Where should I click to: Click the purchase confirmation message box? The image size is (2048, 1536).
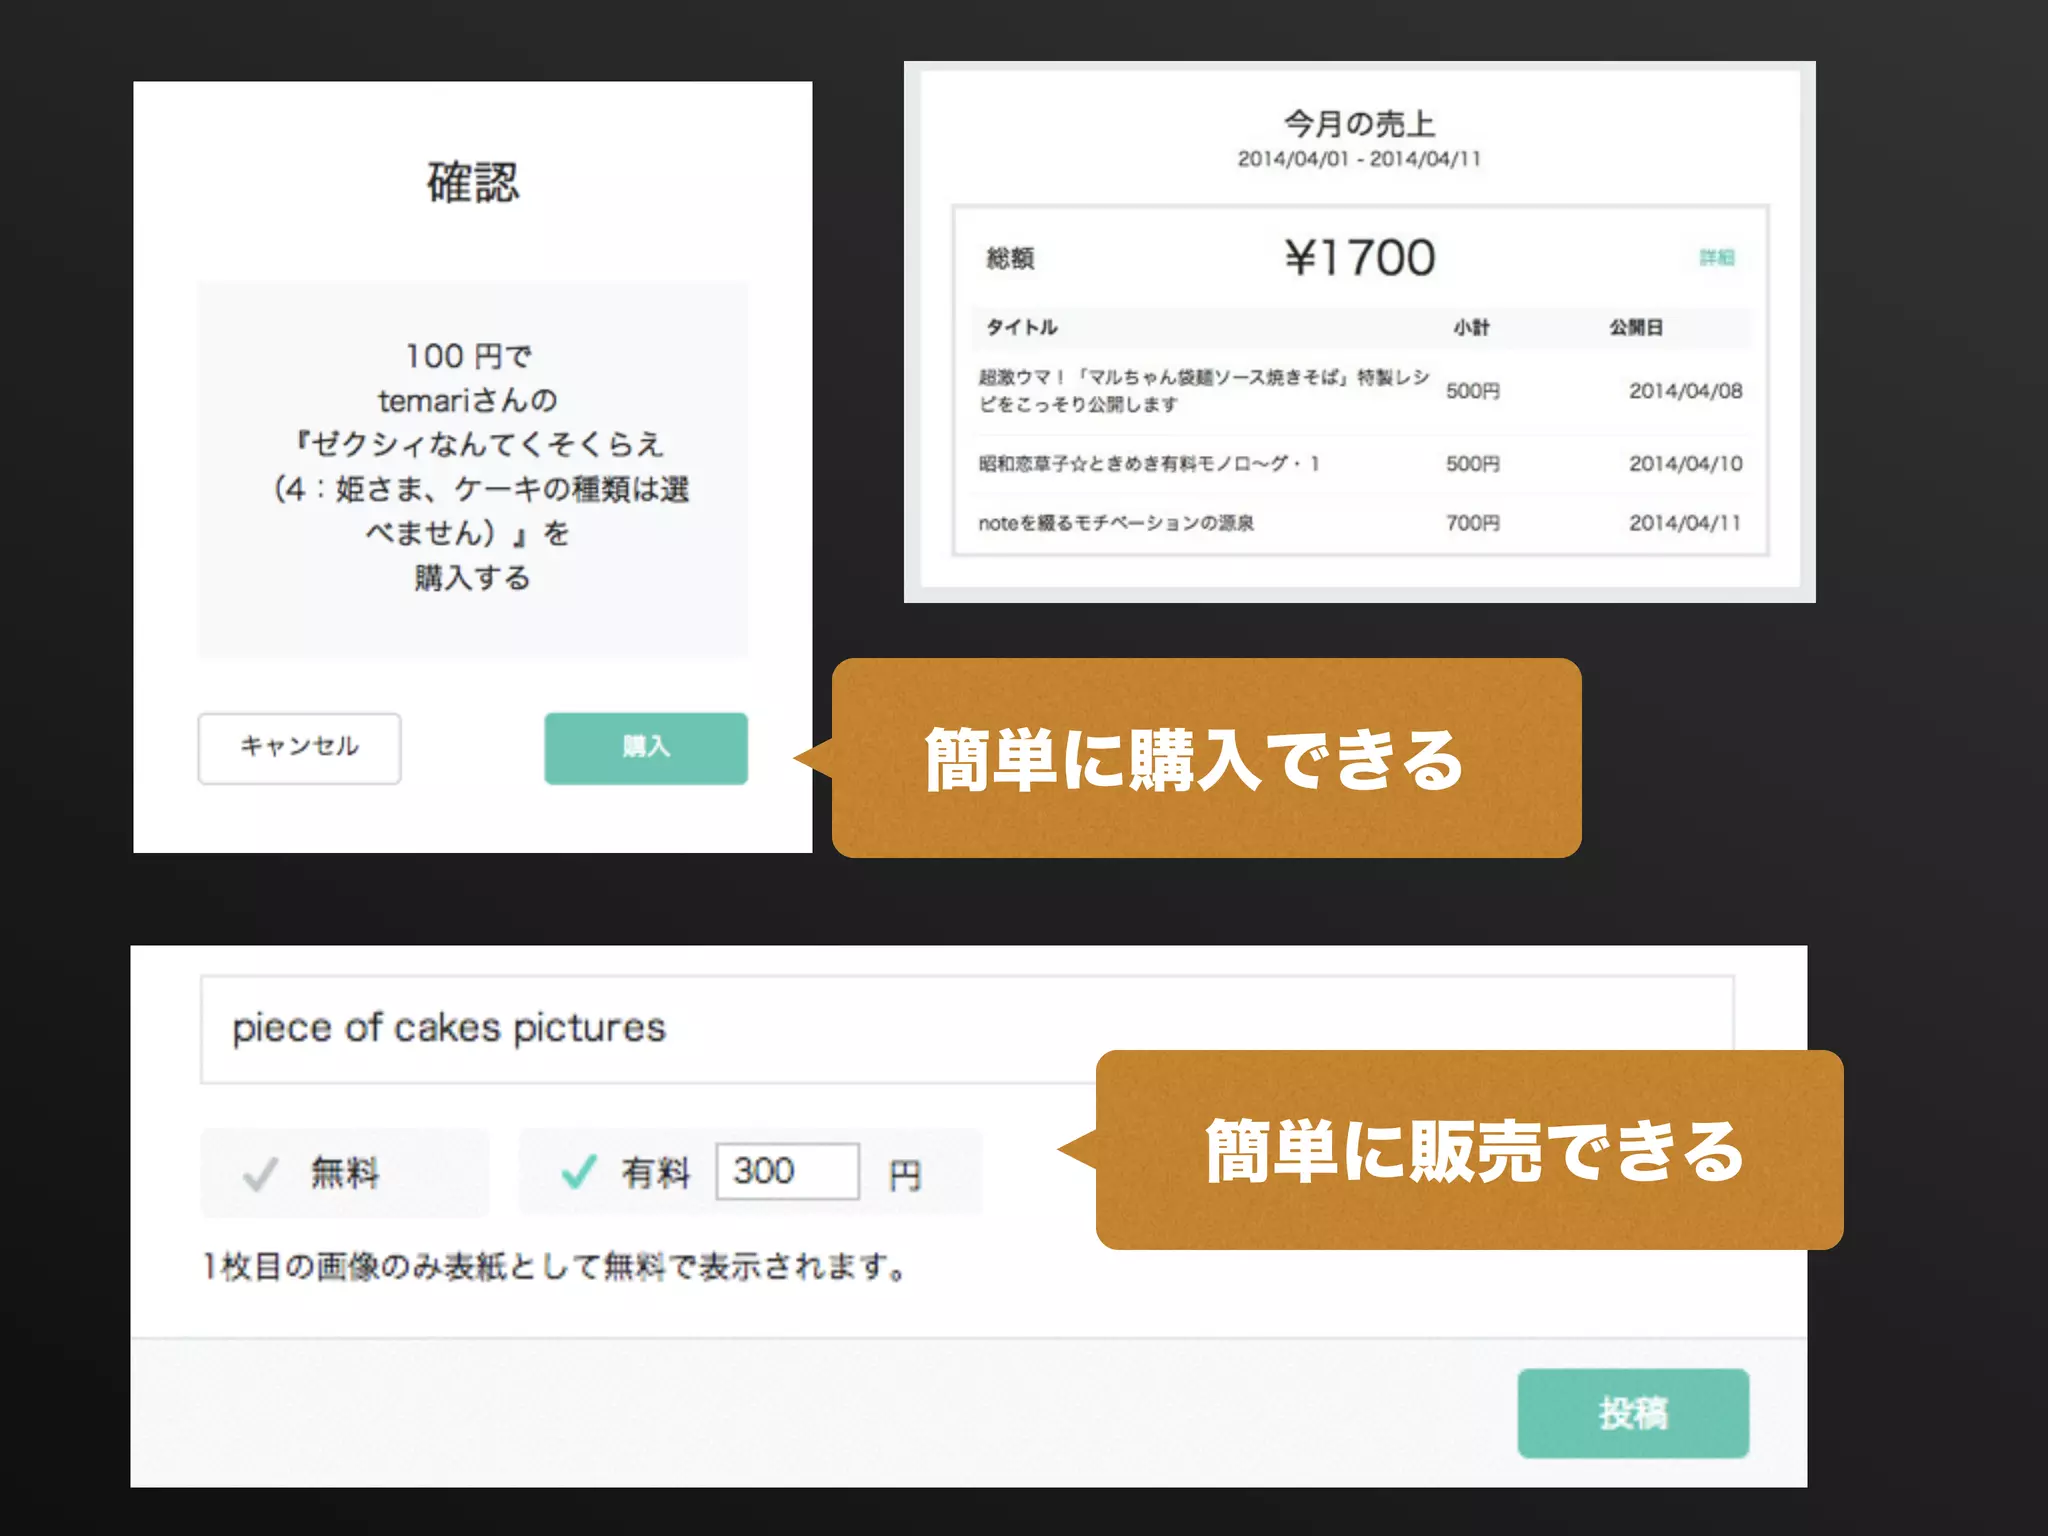click(472, 468)
